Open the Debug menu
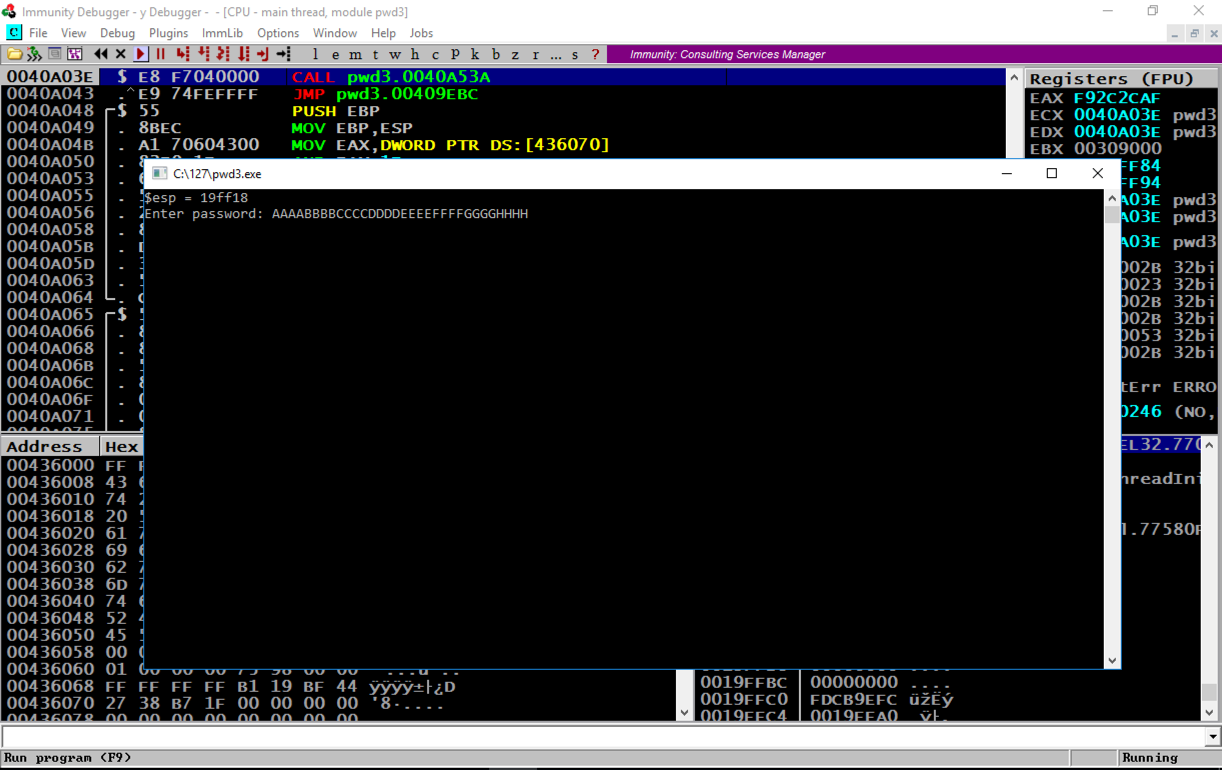1222x770 pixels. (x=117, y=33)
